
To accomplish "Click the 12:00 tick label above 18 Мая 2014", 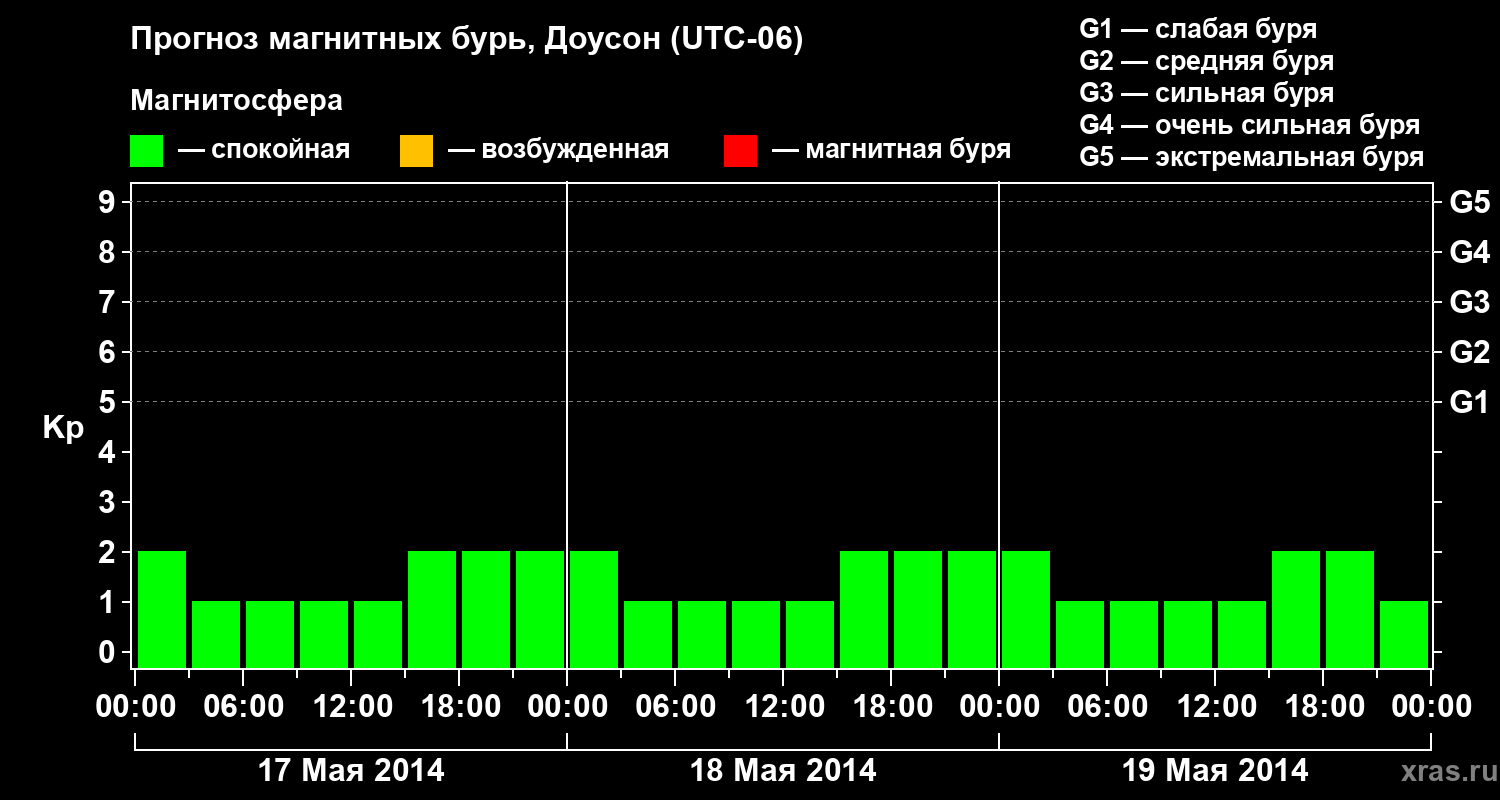I will point(783,706).
